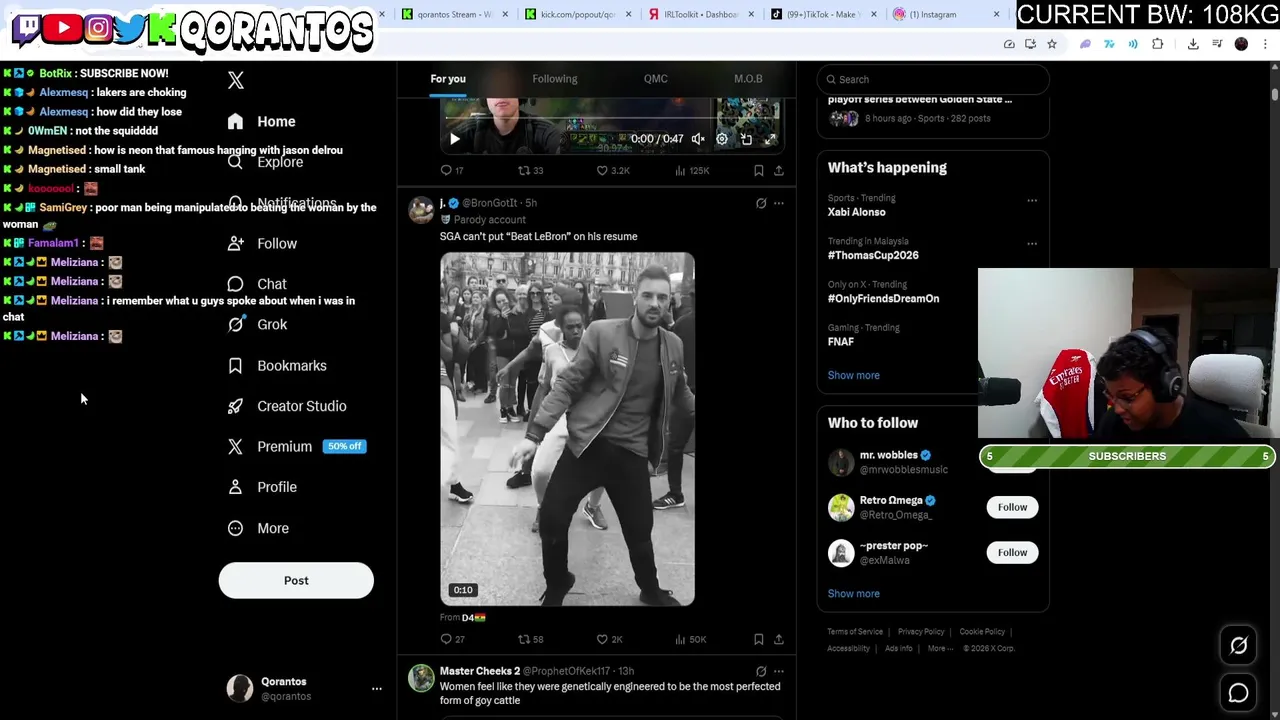Follow Retro Omega
The height and width of the screenshot is (720, 1280).
click(x=1012, y=507)
